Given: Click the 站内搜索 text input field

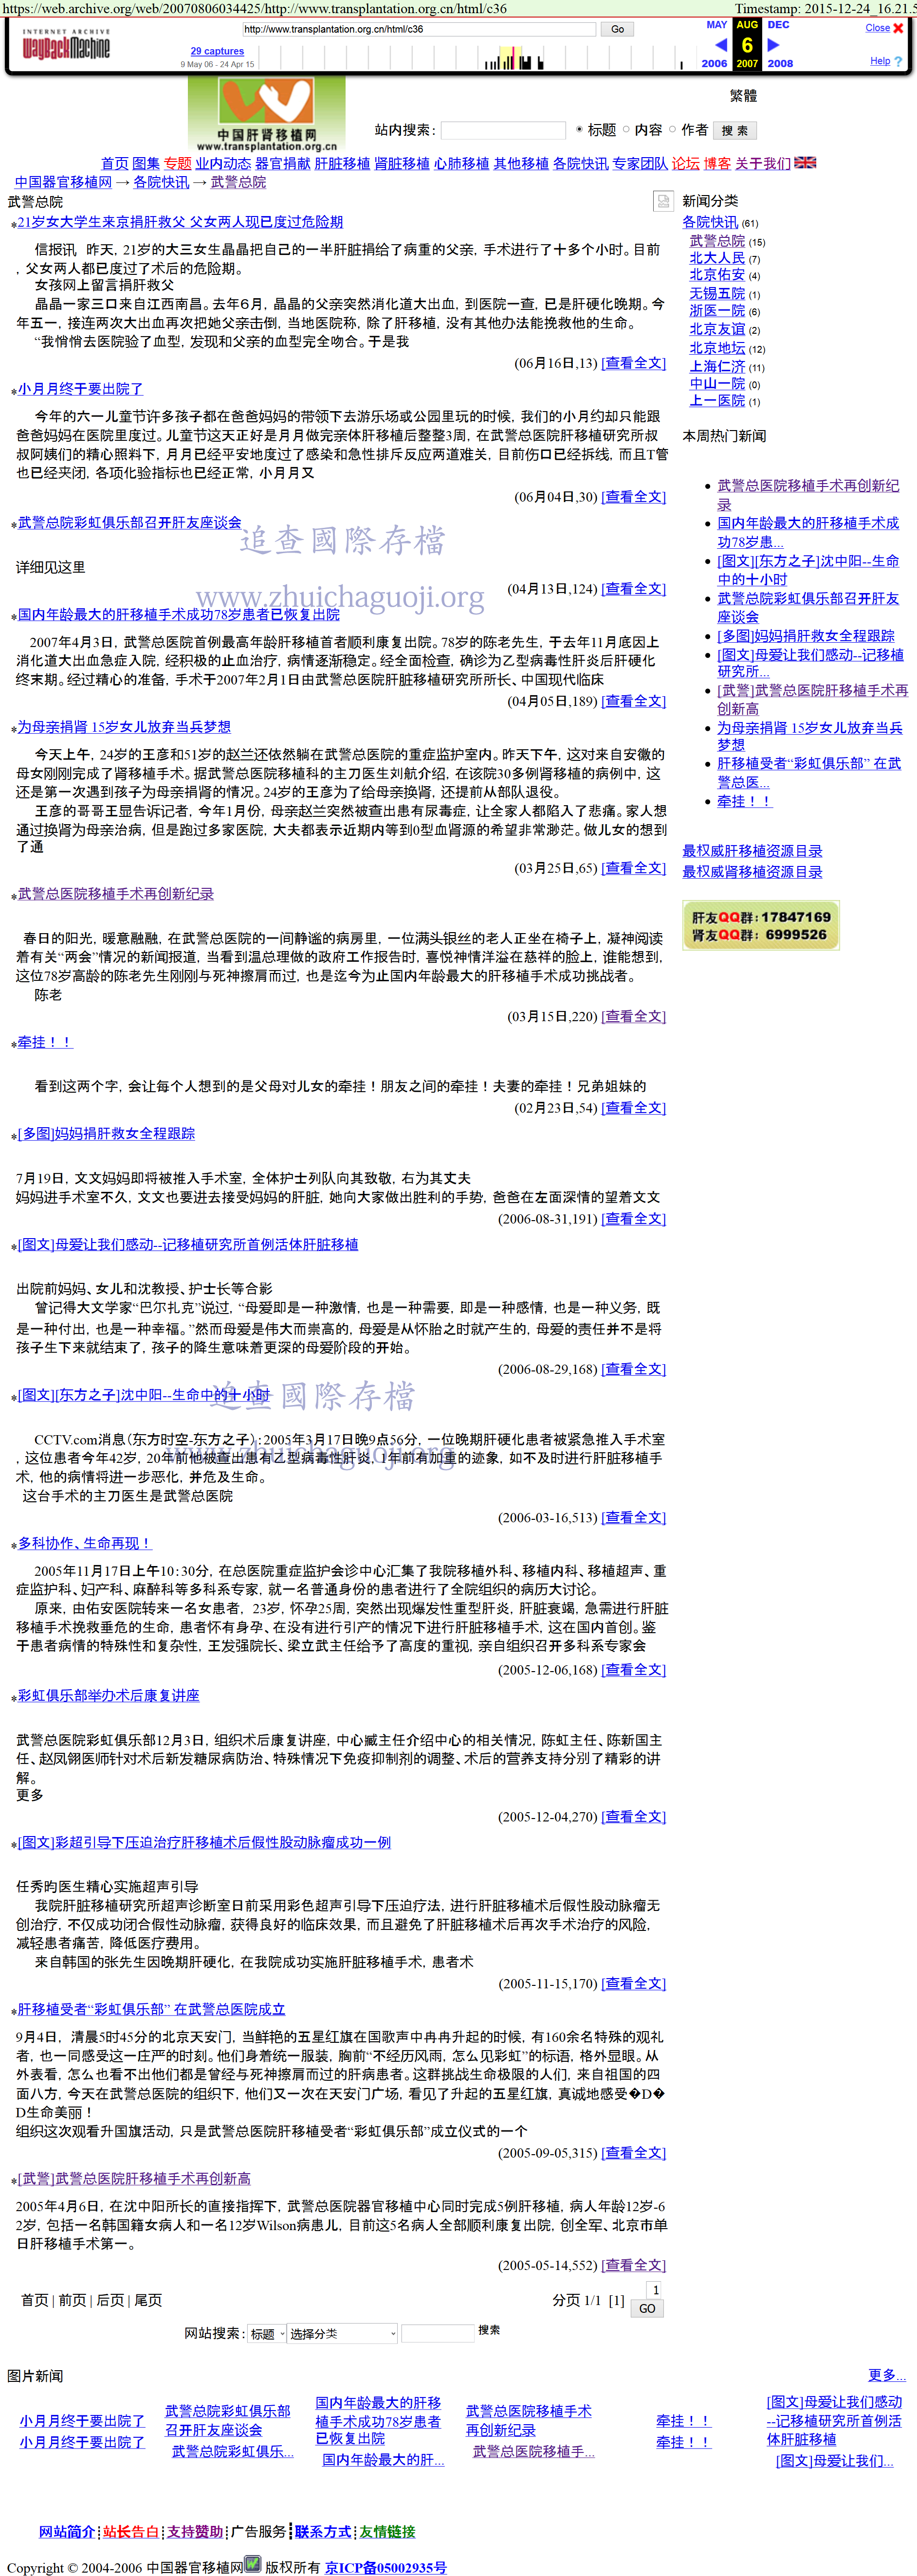Looking at the screenshot, I should click(503, 131).
